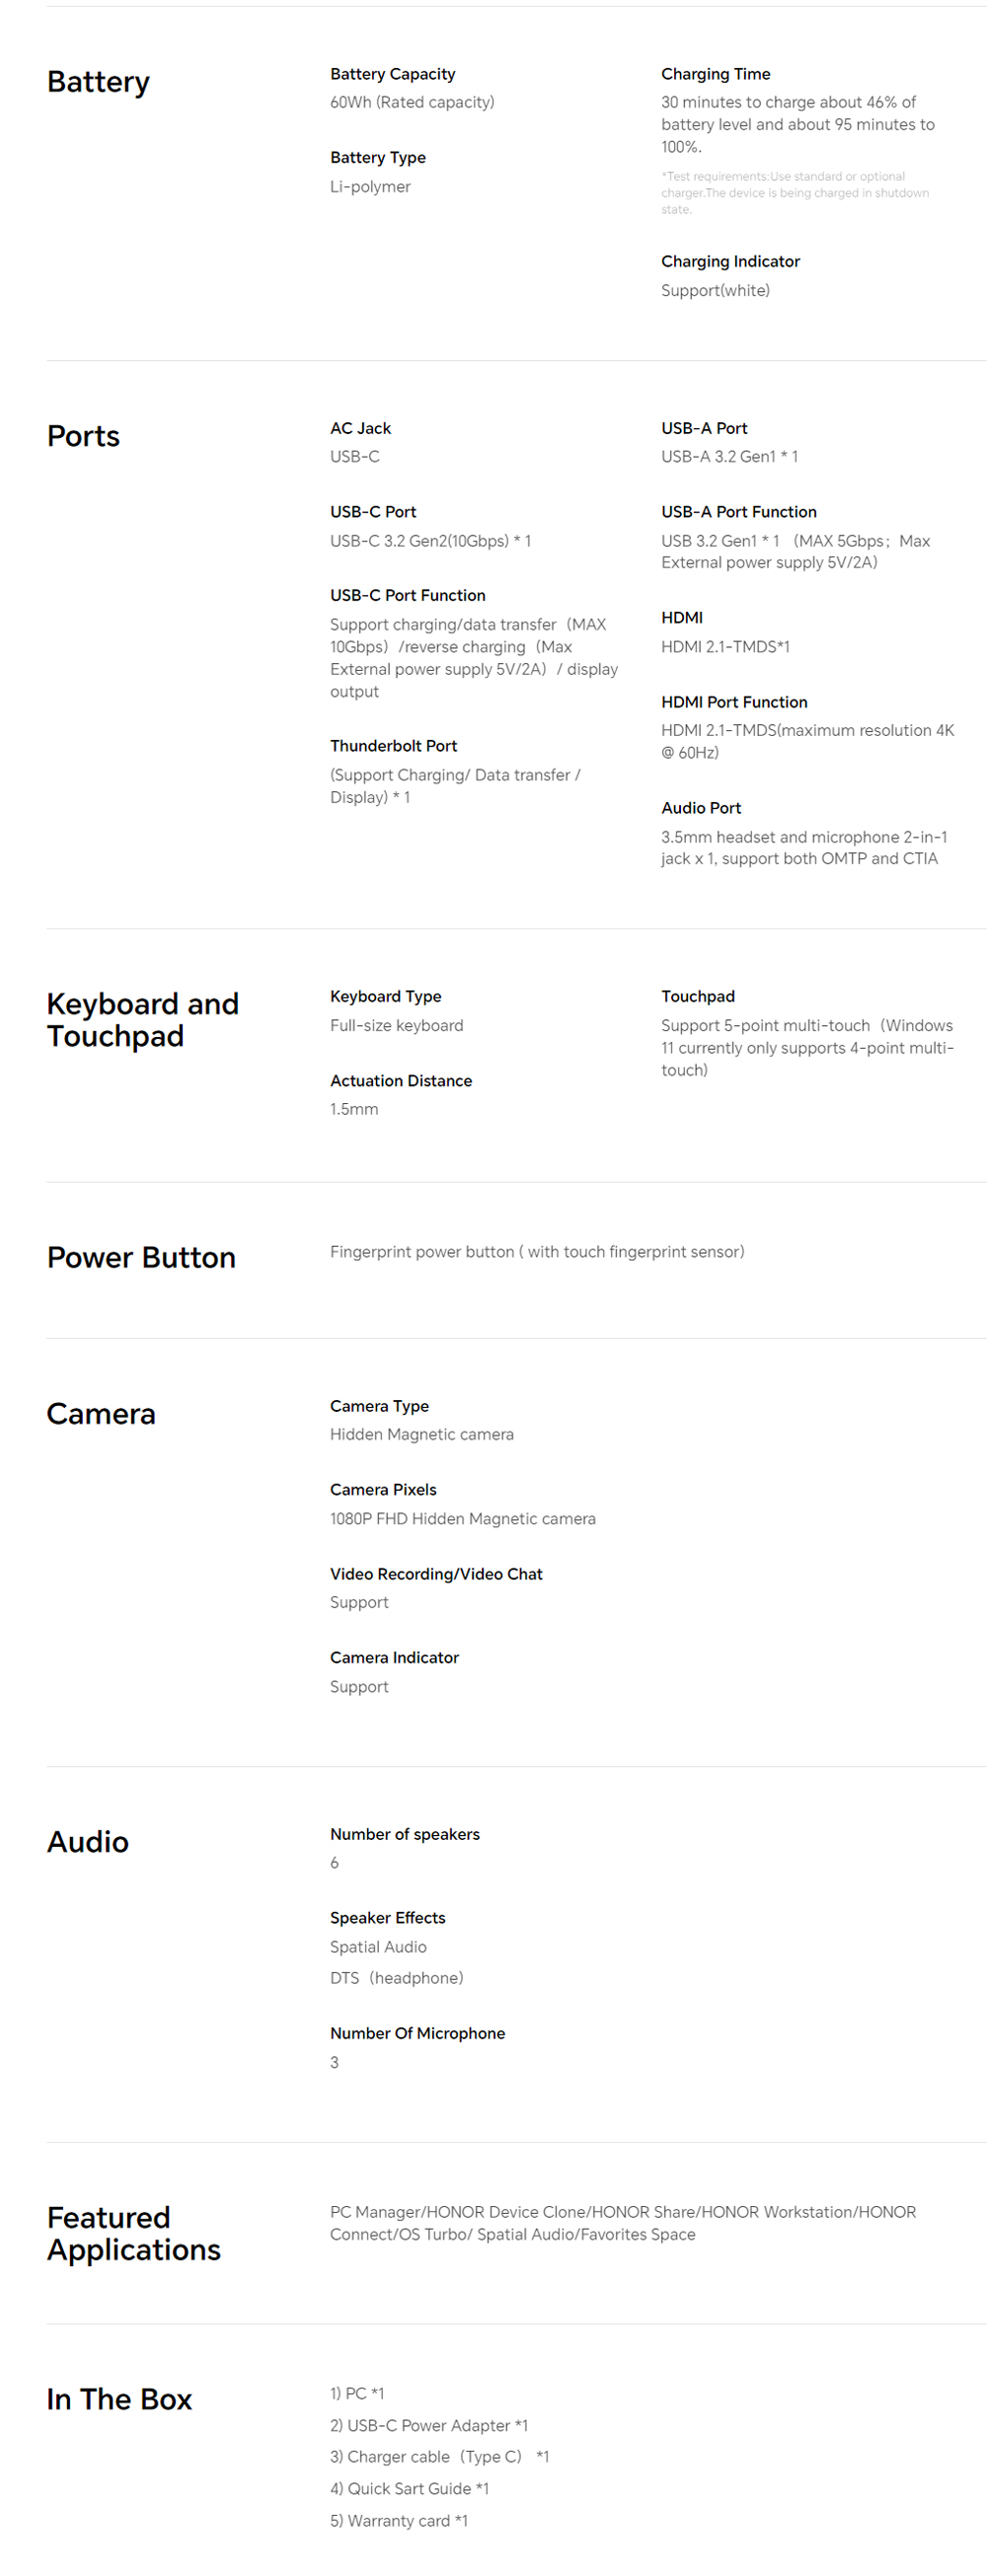The height and width of the screenshot is (2576, 987).
Task: Click the Battery Capacity label
Action: [392, 74]
